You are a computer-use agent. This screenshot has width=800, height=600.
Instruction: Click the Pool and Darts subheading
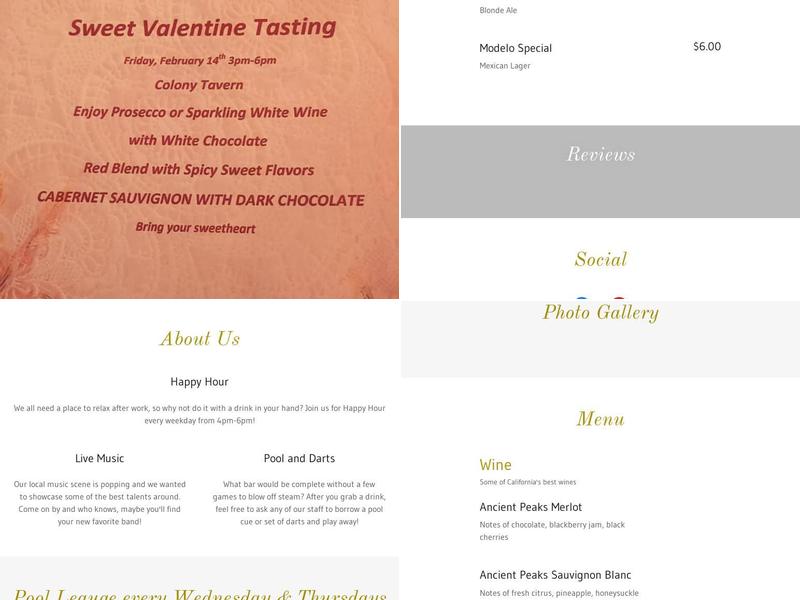click(299, 458)
